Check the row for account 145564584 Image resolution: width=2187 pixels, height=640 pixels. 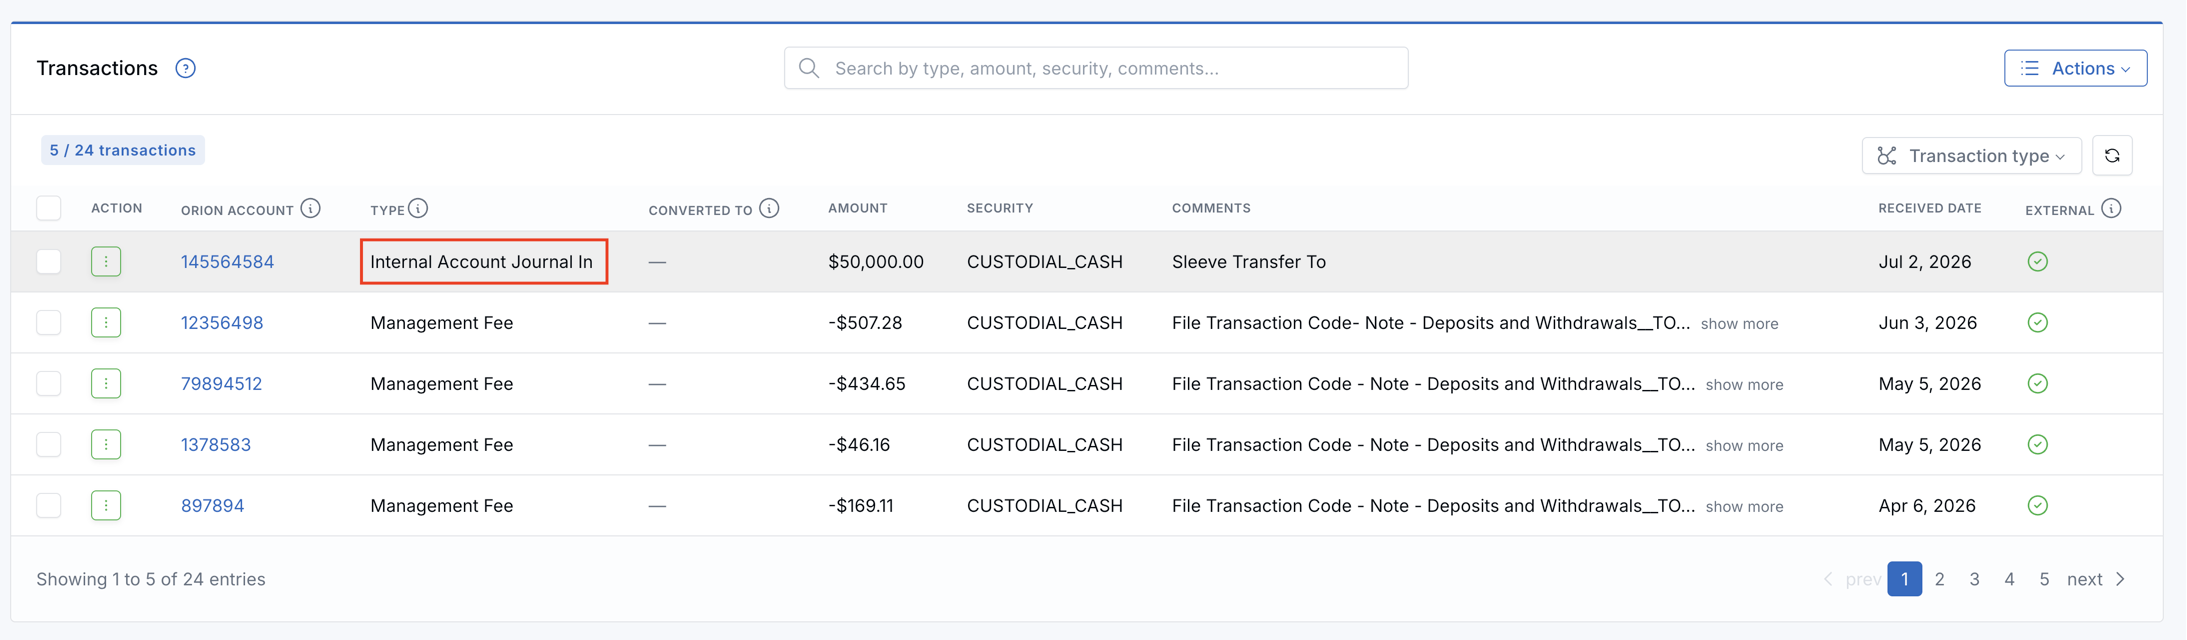pyautogui.click(x=49, y=262)
